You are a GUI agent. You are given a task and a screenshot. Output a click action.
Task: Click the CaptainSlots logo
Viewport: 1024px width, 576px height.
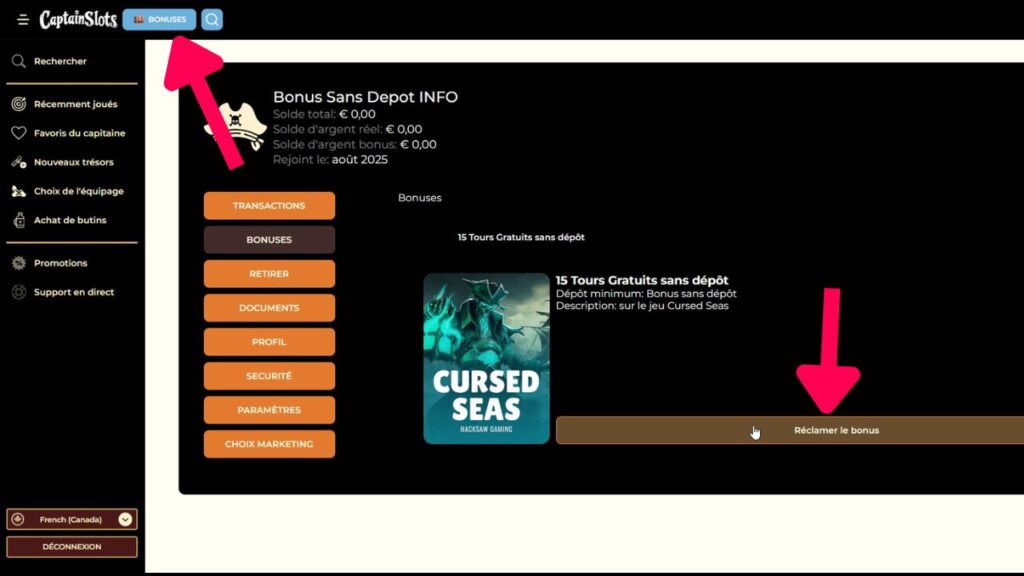point(78,20)
